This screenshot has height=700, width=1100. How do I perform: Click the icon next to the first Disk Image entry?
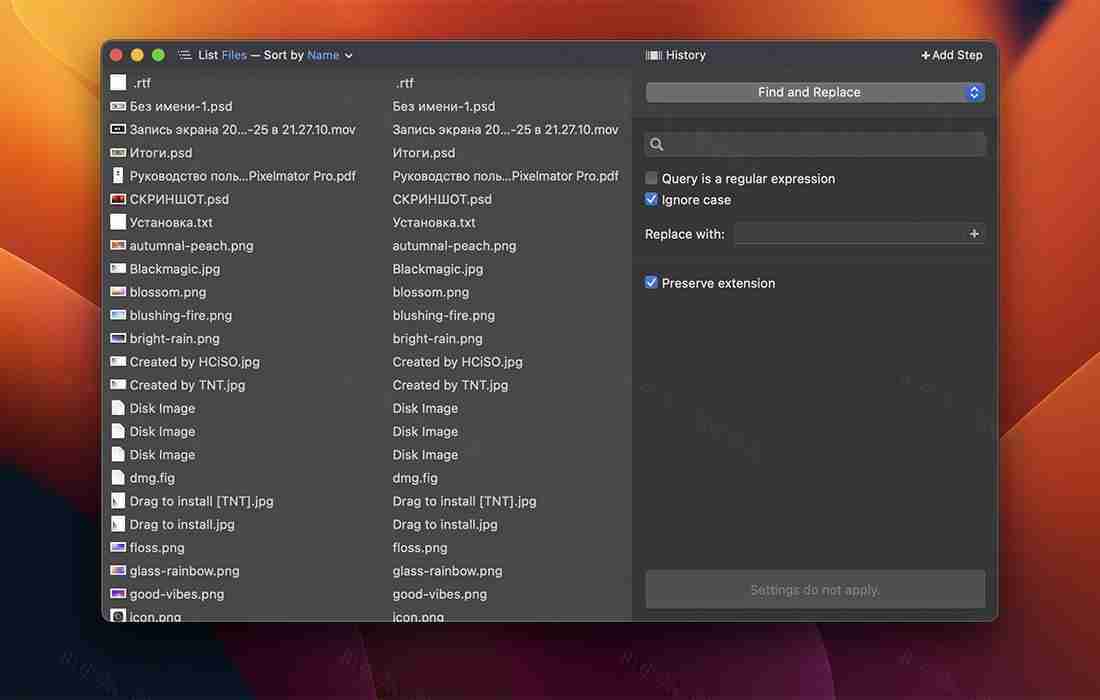coord(119,408)
